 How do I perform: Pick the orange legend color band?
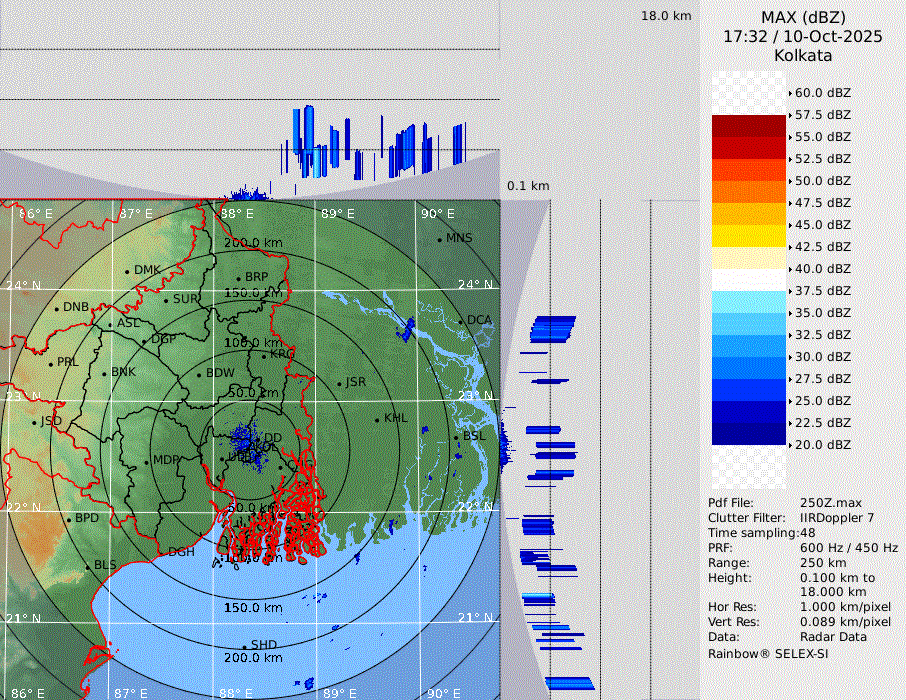pyautogui.click(x=749, y=191)
